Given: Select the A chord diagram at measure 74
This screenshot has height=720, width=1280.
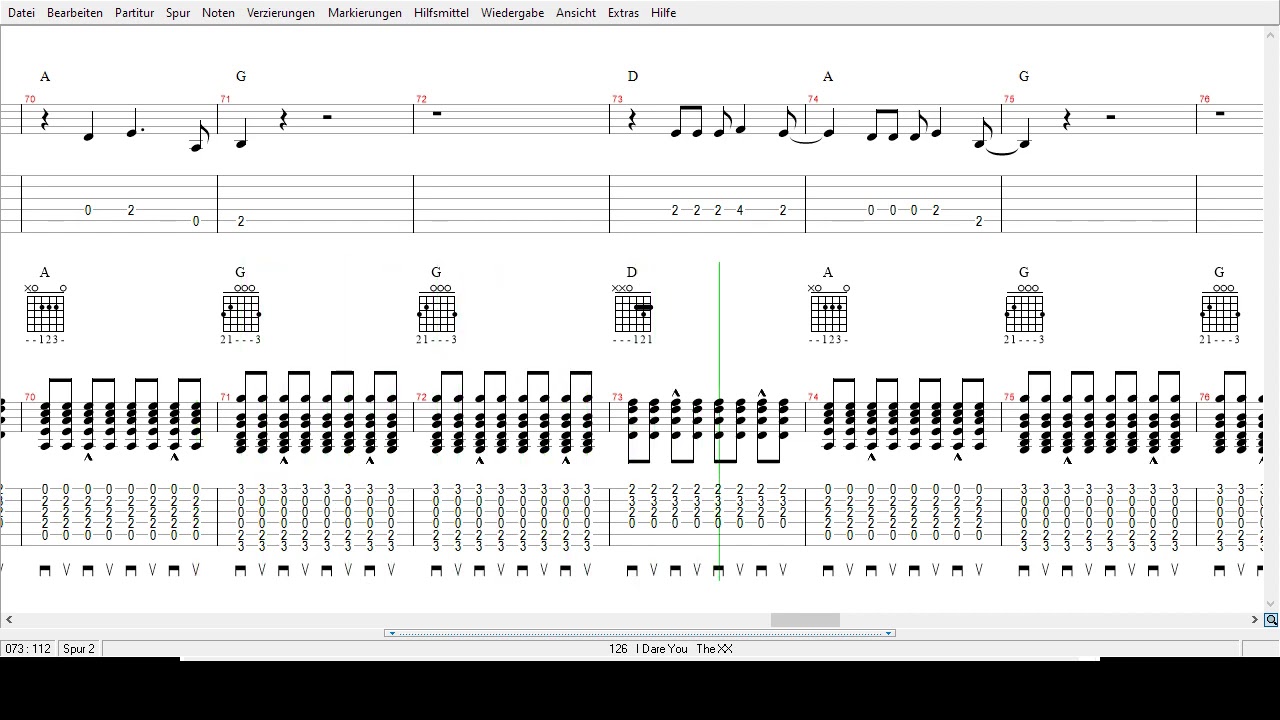Looking at the screenshot, I should coord(828,314).
